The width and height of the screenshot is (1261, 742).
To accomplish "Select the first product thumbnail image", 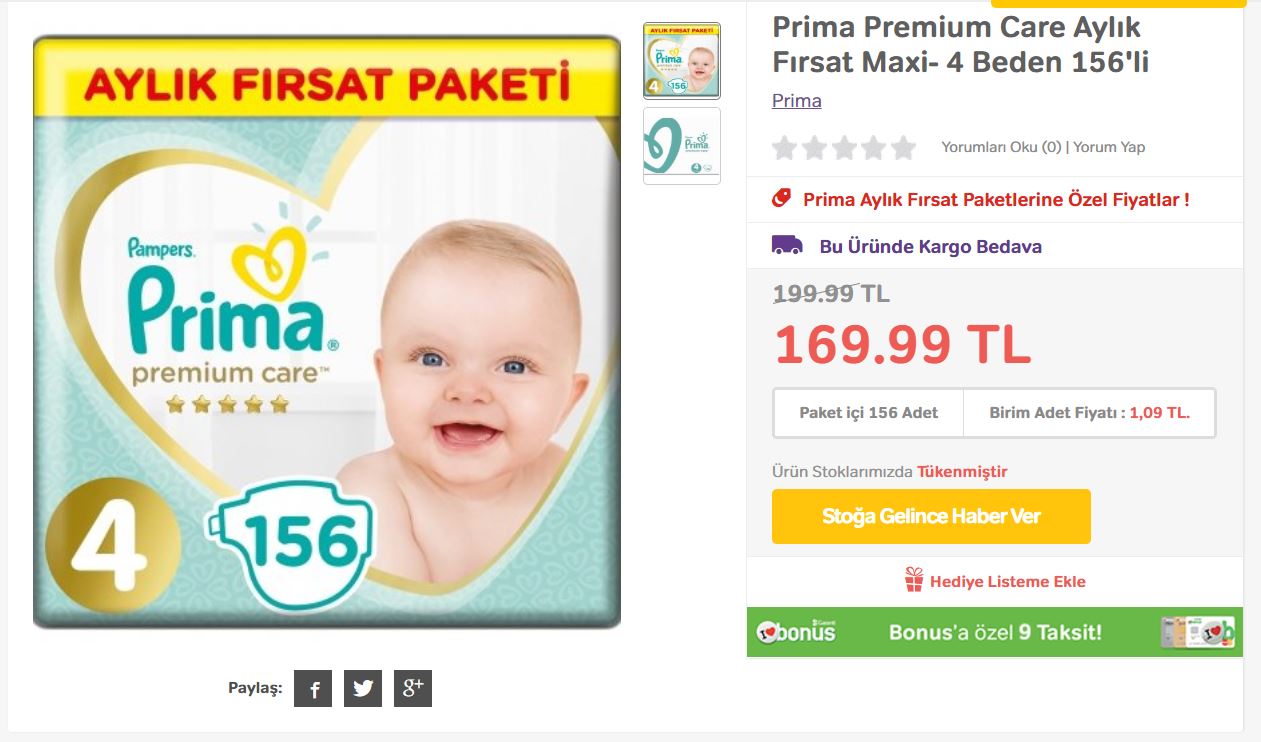I will pos(682,60).
